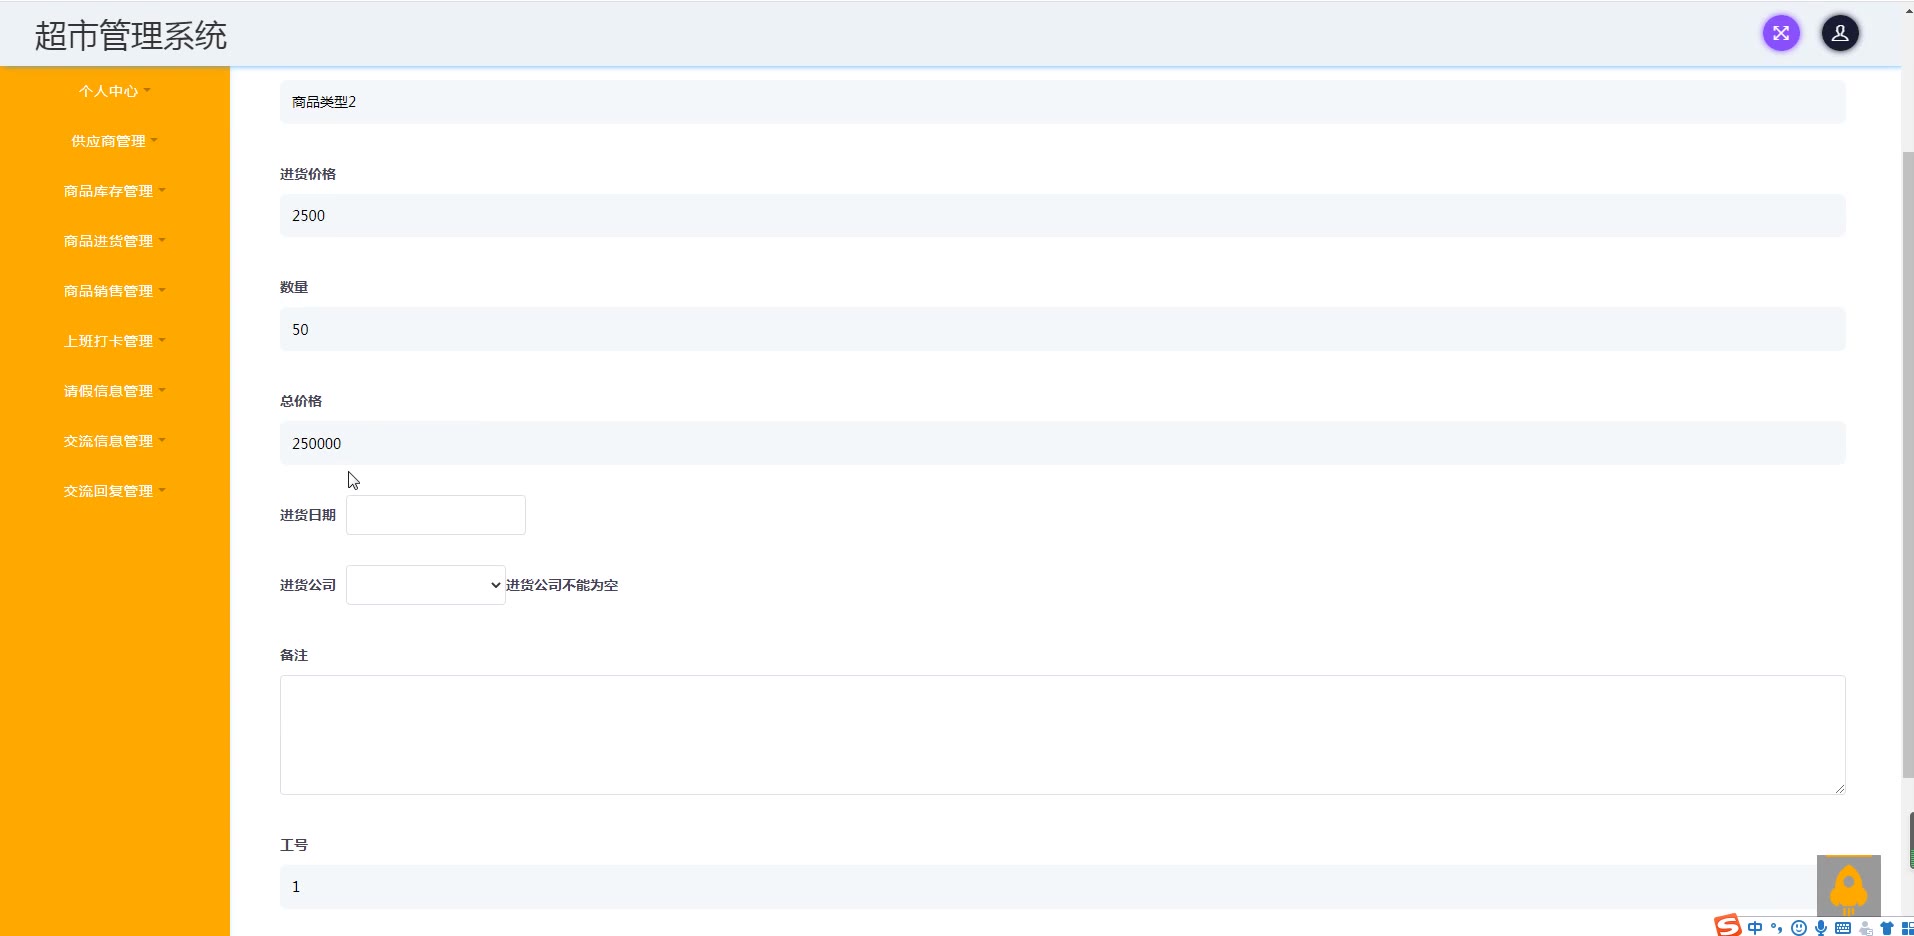Open Sogou soft keyboard icon
1914x936 pixels.
1843,928
